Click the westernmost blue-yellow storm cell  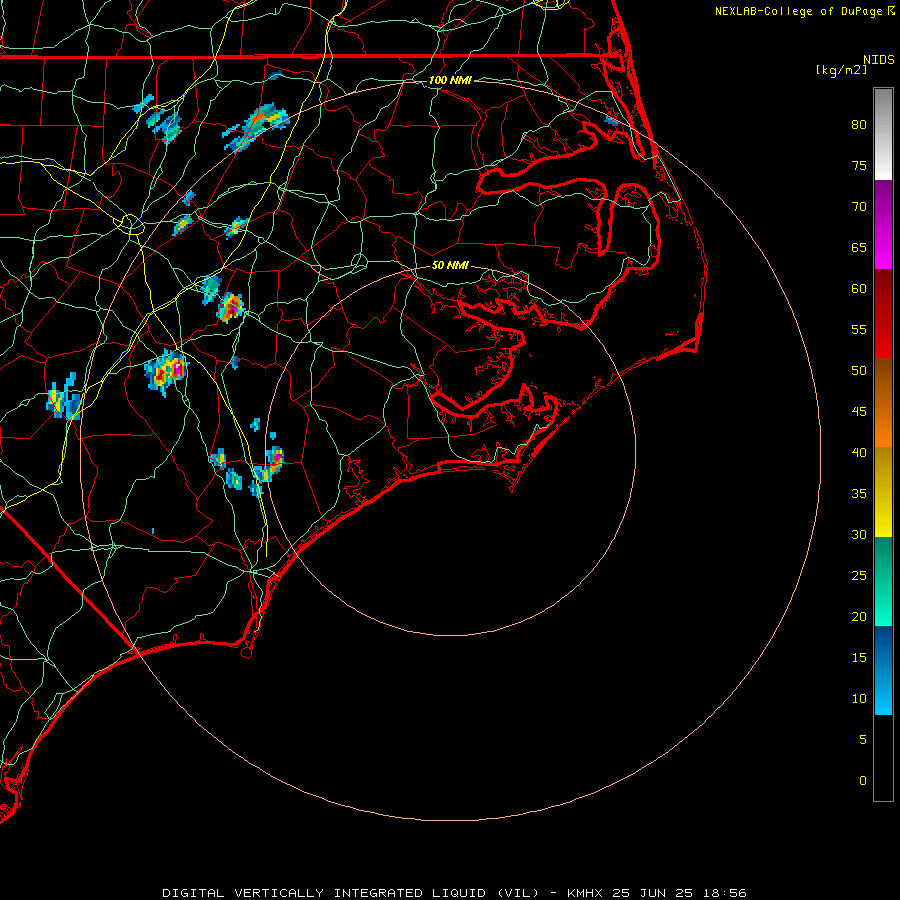[64, 397]
